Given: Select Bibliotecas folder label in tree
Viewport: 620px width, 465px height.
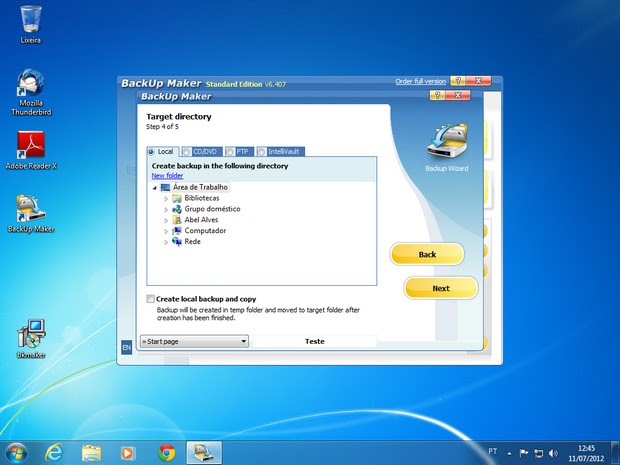Looking at the screenshot, I should 202,198.
